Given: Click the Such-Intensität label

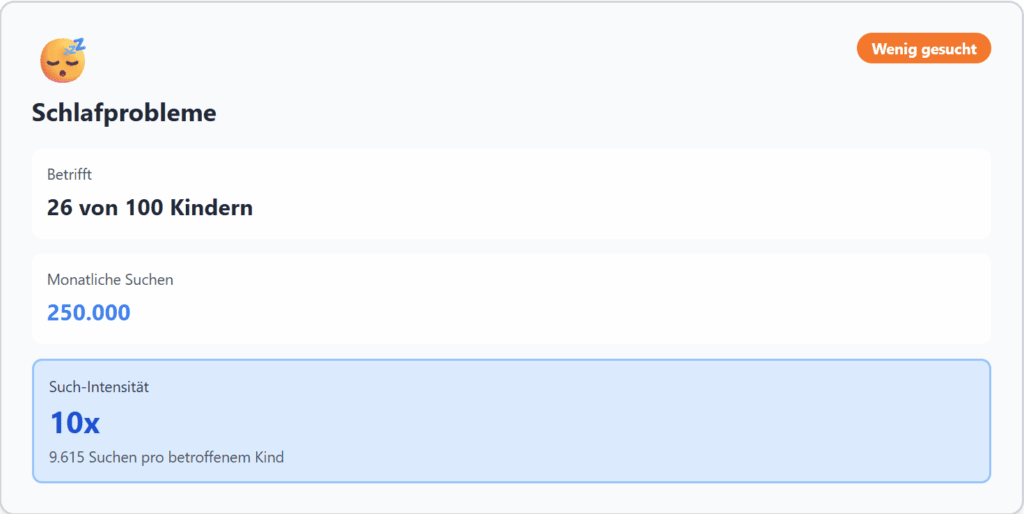Looking at the screenshot, I should click(99, 386).
